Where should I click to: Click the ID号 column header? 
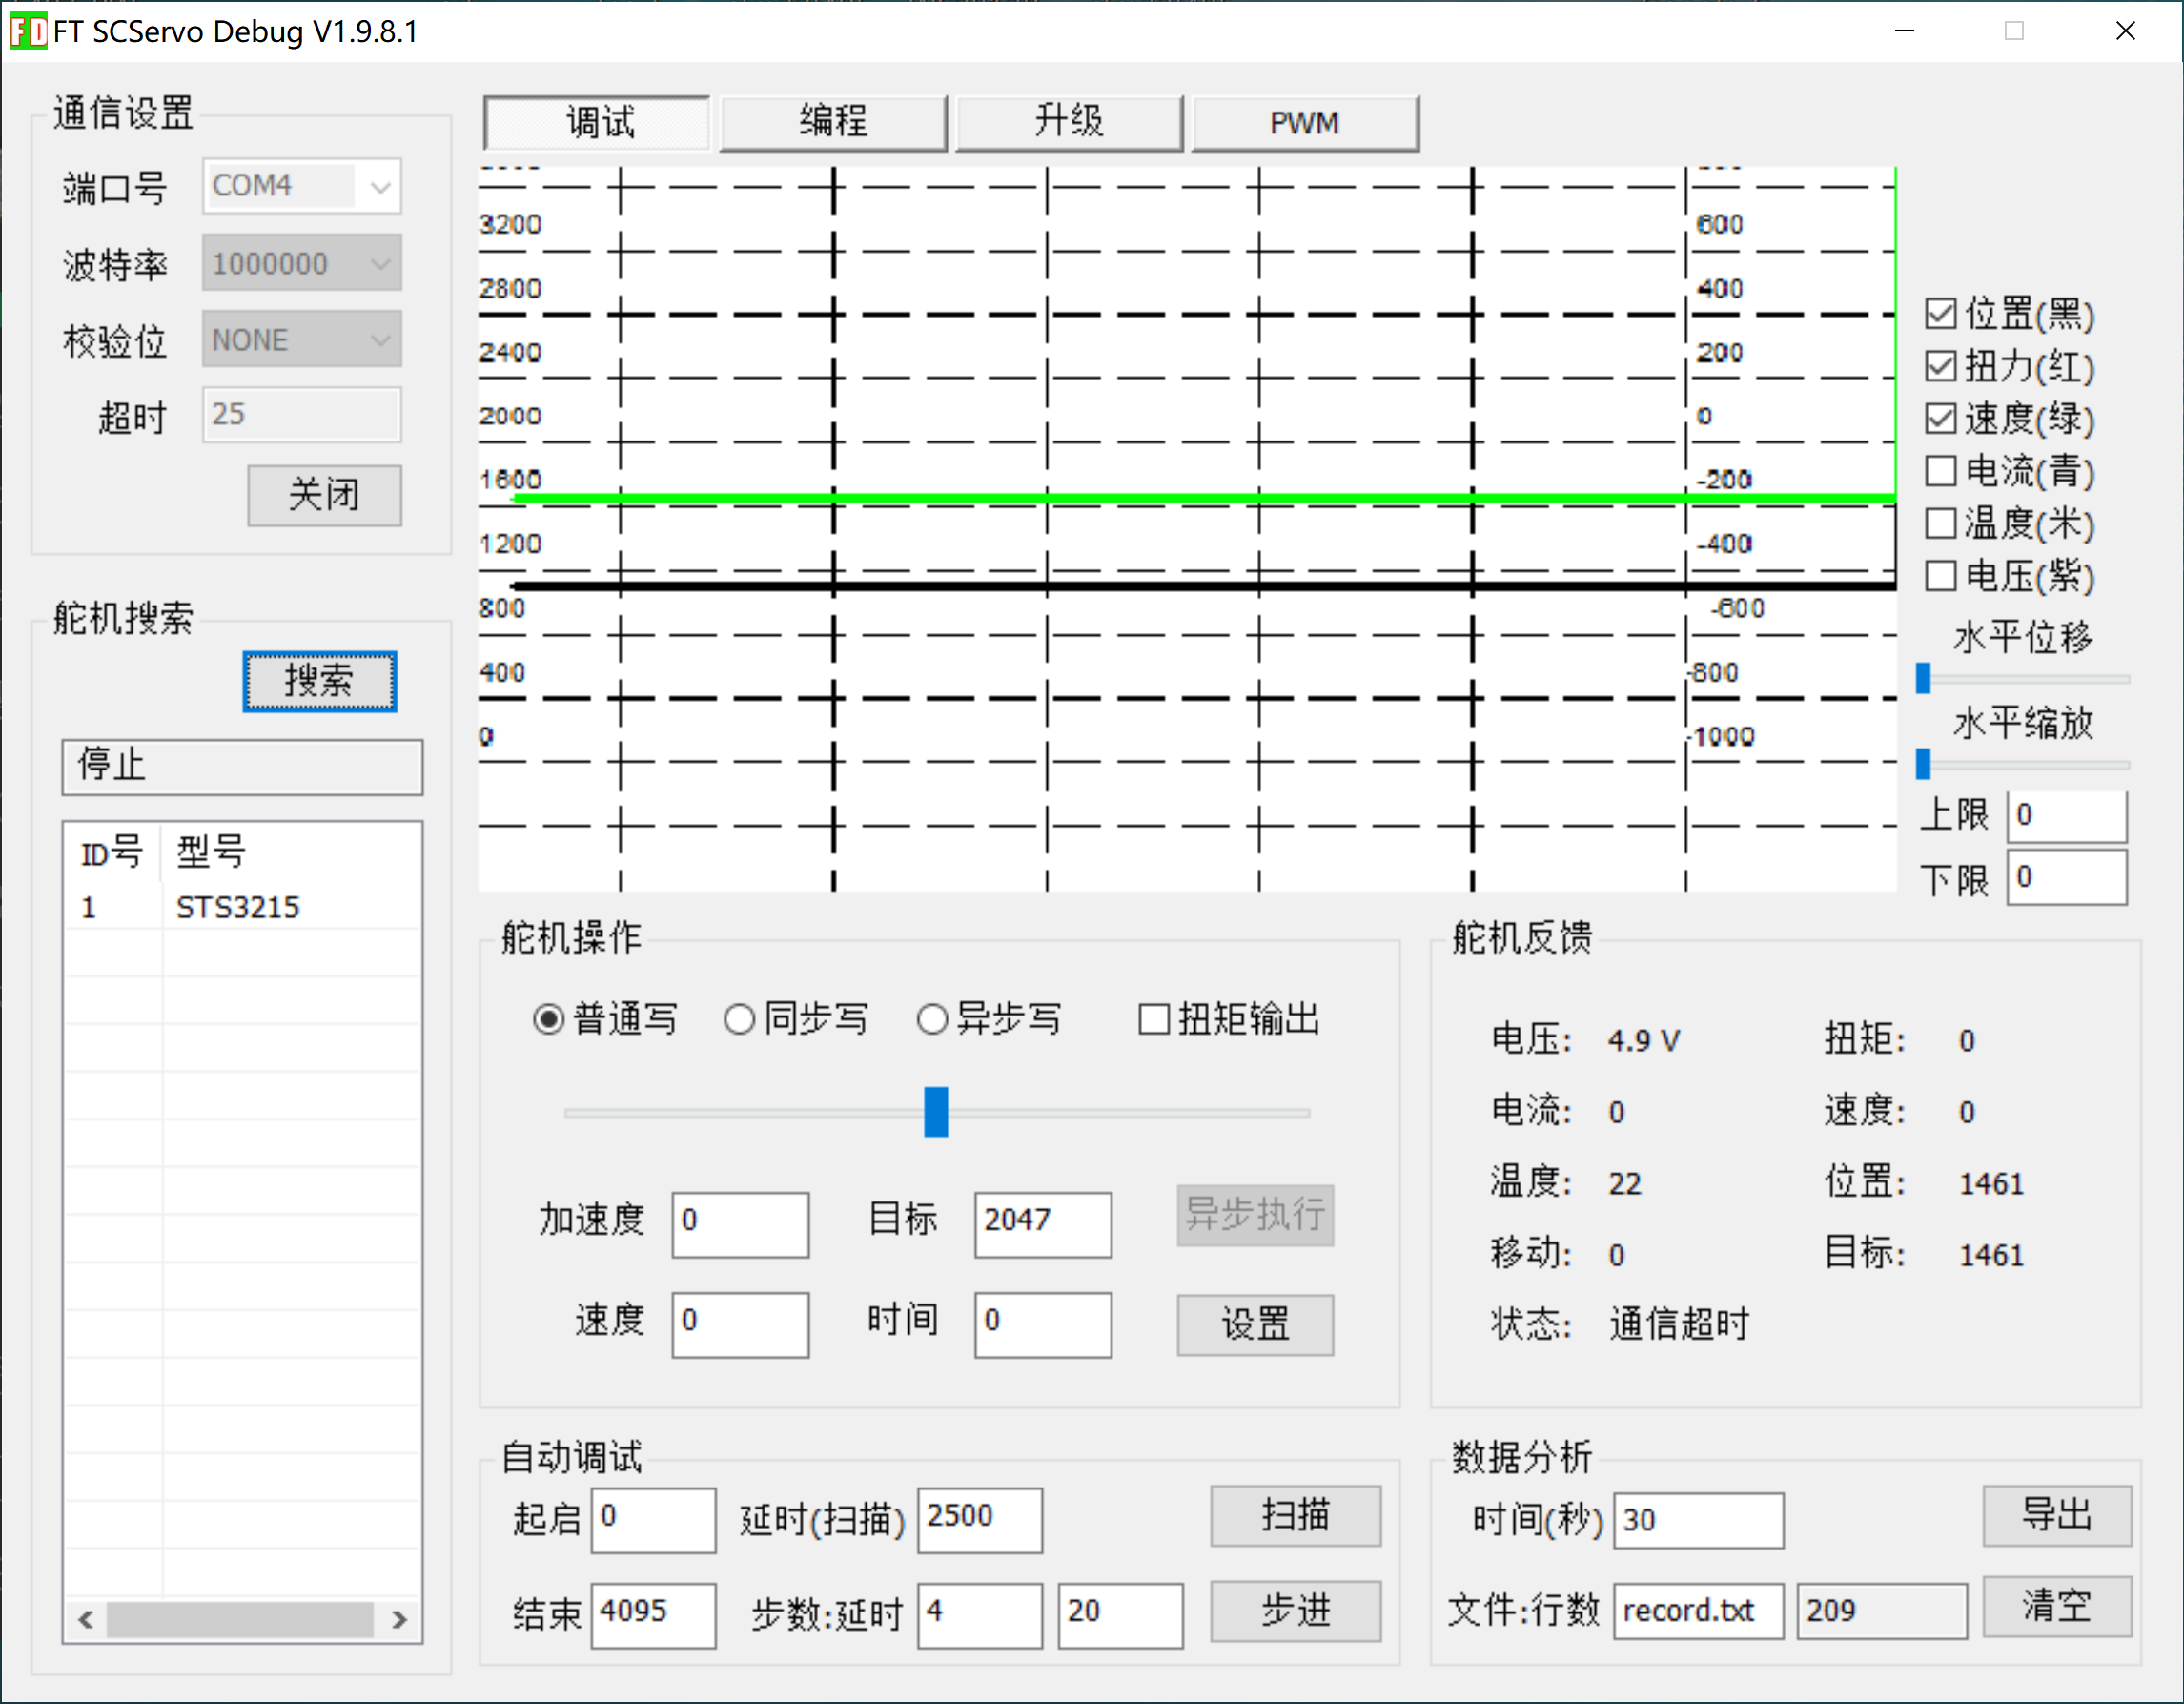[x=112, y=853]
